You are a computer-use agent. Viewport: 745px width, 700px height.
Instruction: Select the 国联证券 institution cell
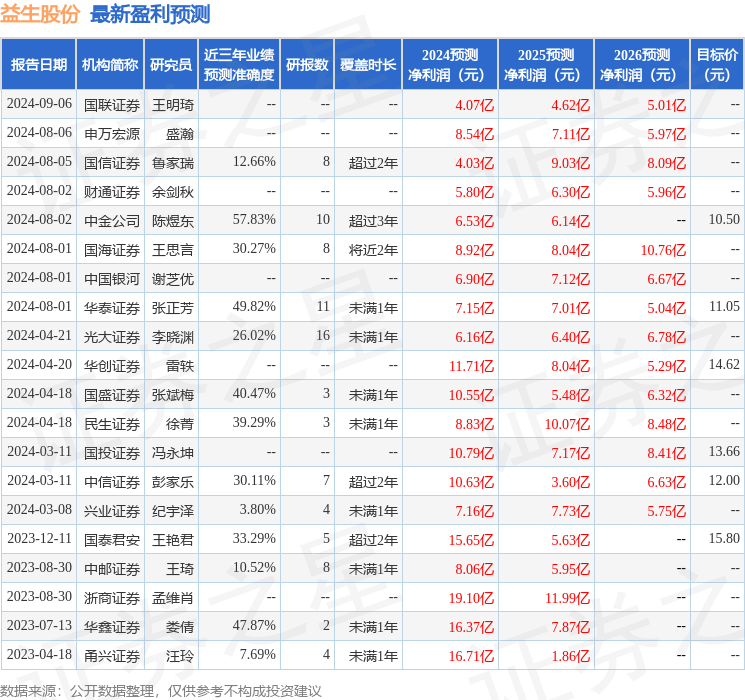click(x=112, y=105)
